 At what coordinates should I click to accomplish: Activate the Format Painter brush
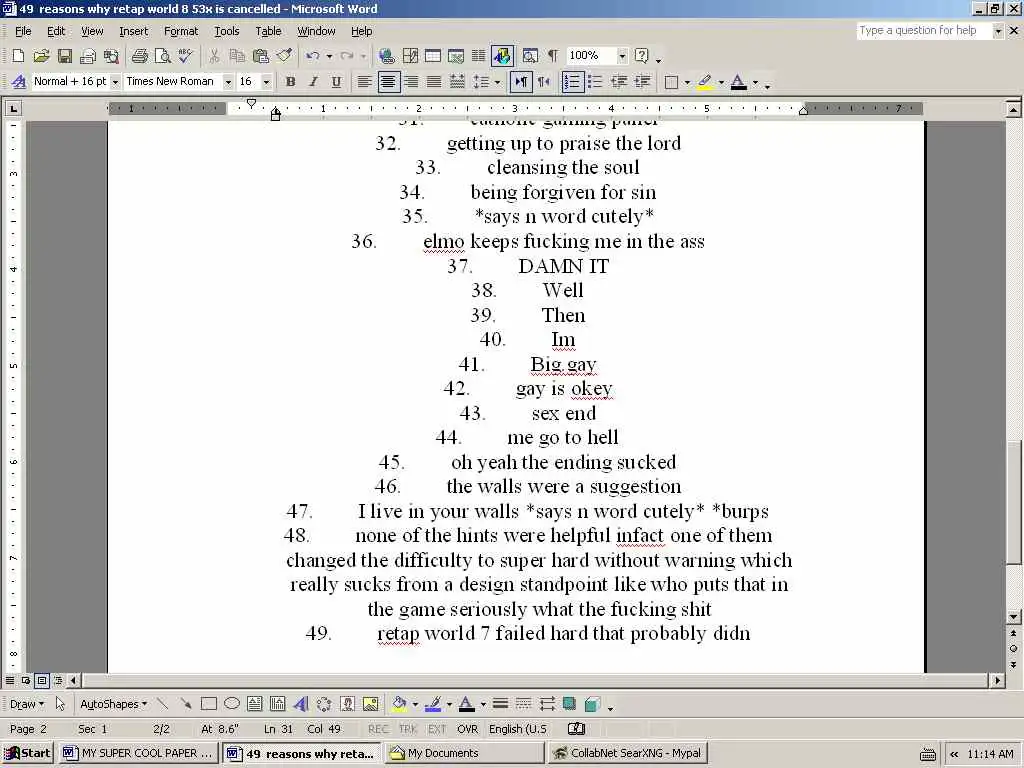[284, 56]
